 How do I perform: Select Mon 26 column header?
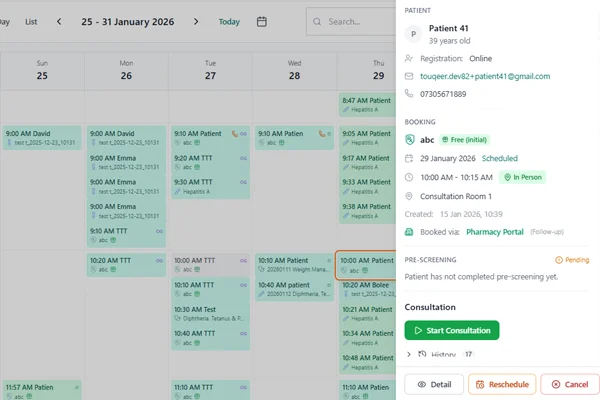[126, 71]
